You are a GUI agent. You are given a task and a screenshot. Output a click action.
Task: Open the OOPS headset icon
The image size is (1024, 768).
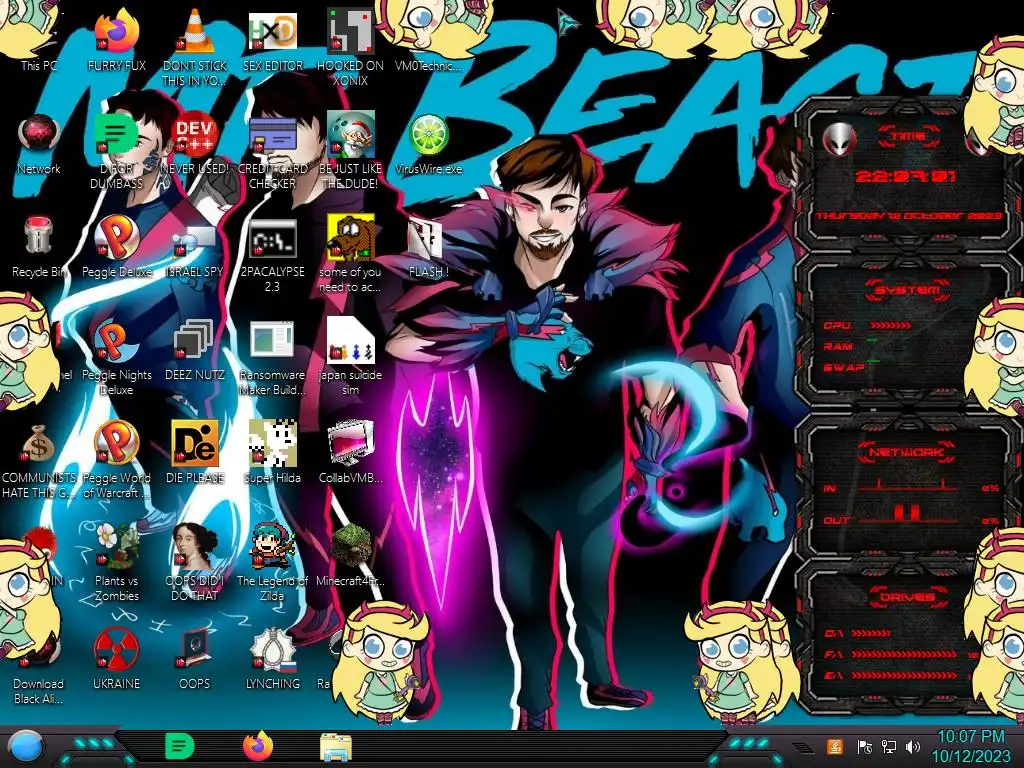click(195, 648)
